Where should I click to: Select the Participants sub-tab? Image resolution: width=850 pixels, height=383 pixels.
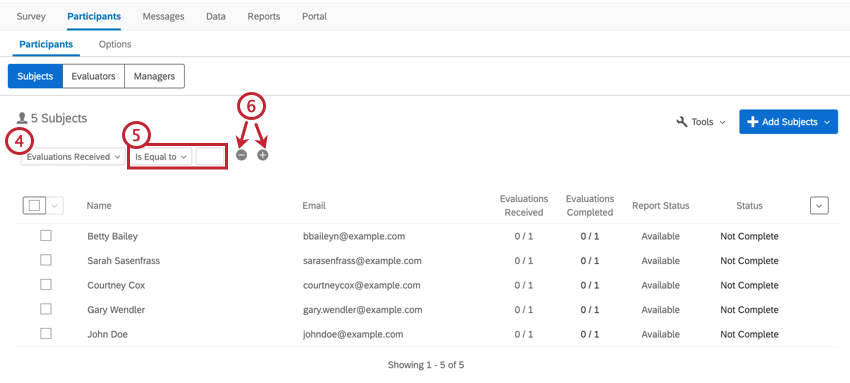46,44
